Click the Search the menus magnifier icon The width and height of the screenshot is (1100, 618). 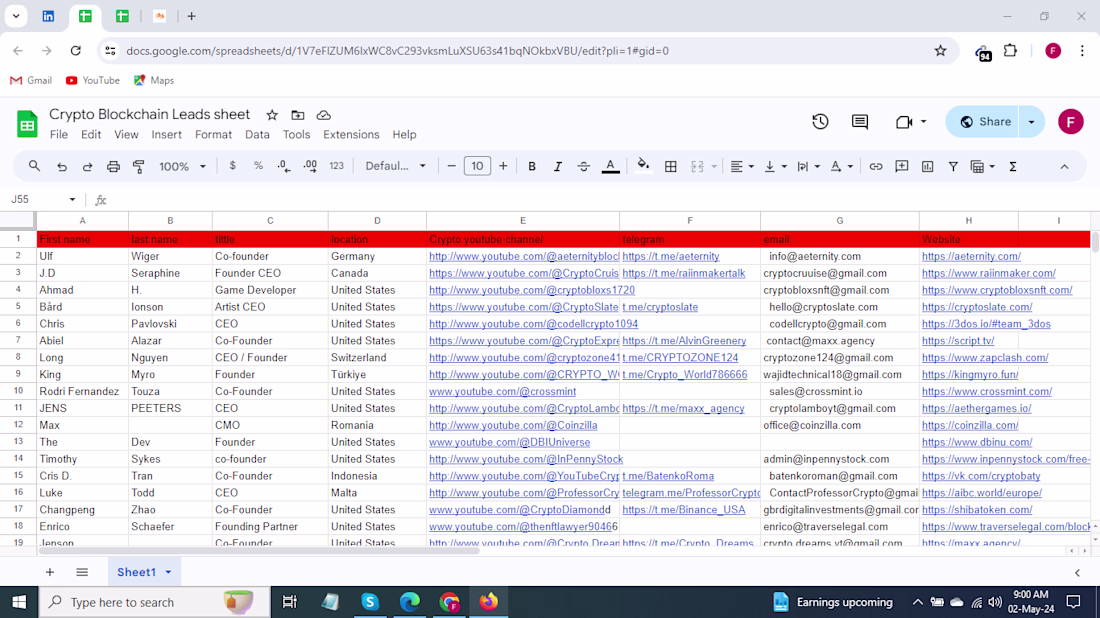pos(34,166)
